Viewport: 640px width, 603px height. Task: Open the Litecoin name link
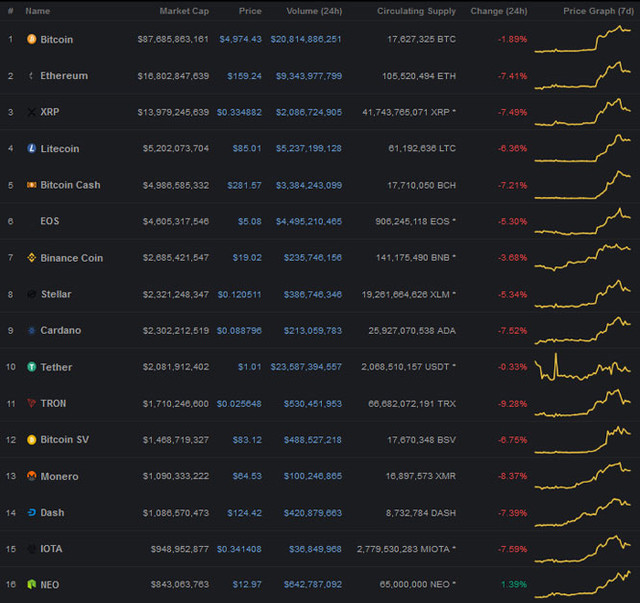pos(60,149)
